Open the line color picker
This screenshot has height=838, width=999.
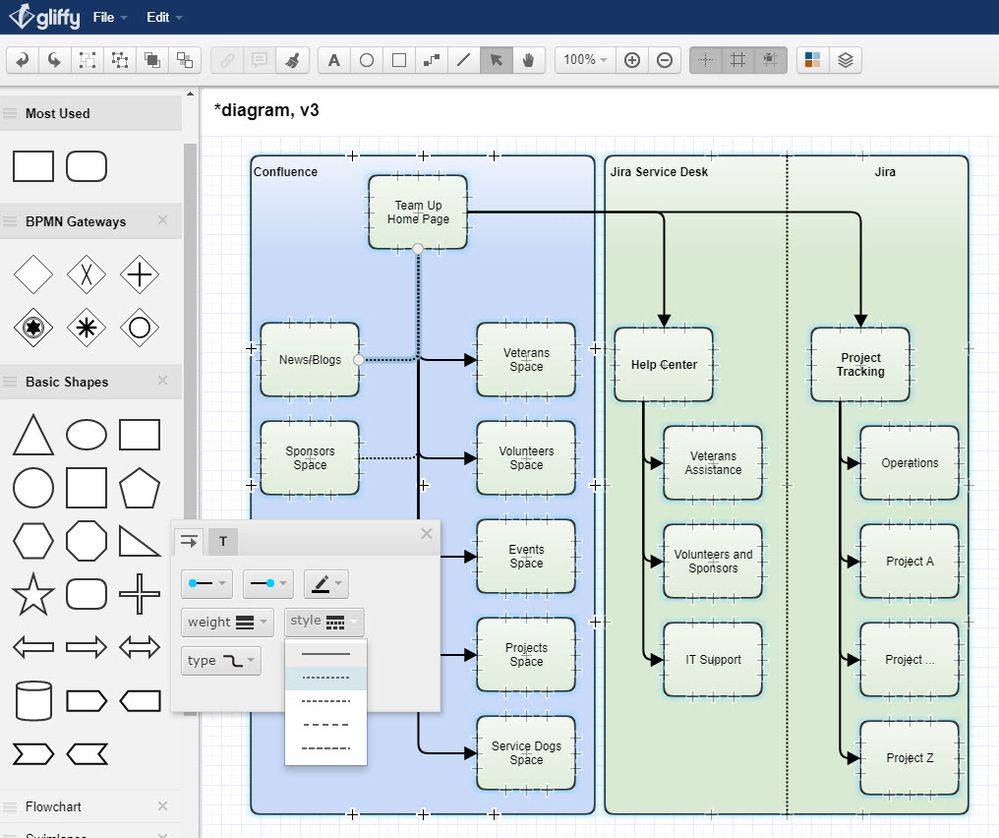(x=326, y=583)
